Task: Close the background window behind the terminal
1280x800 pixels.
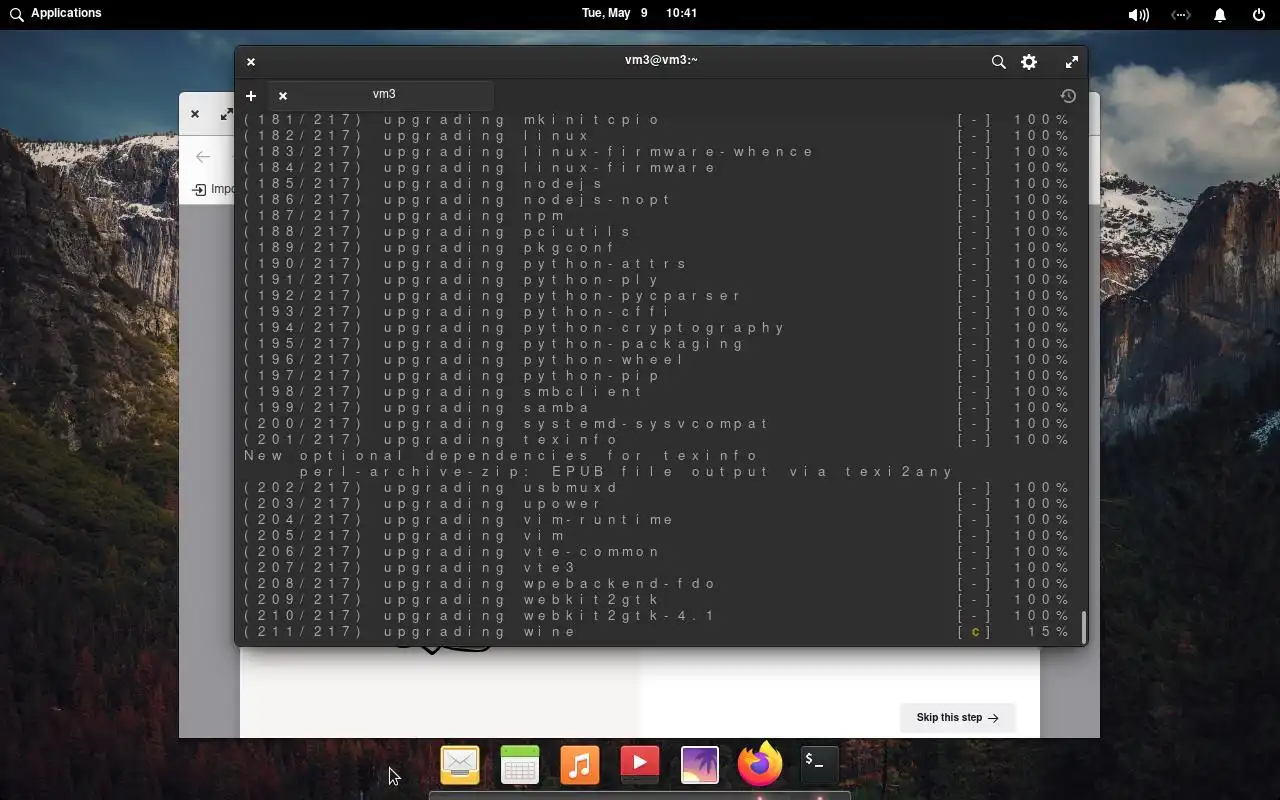Action: pos(195,114)
